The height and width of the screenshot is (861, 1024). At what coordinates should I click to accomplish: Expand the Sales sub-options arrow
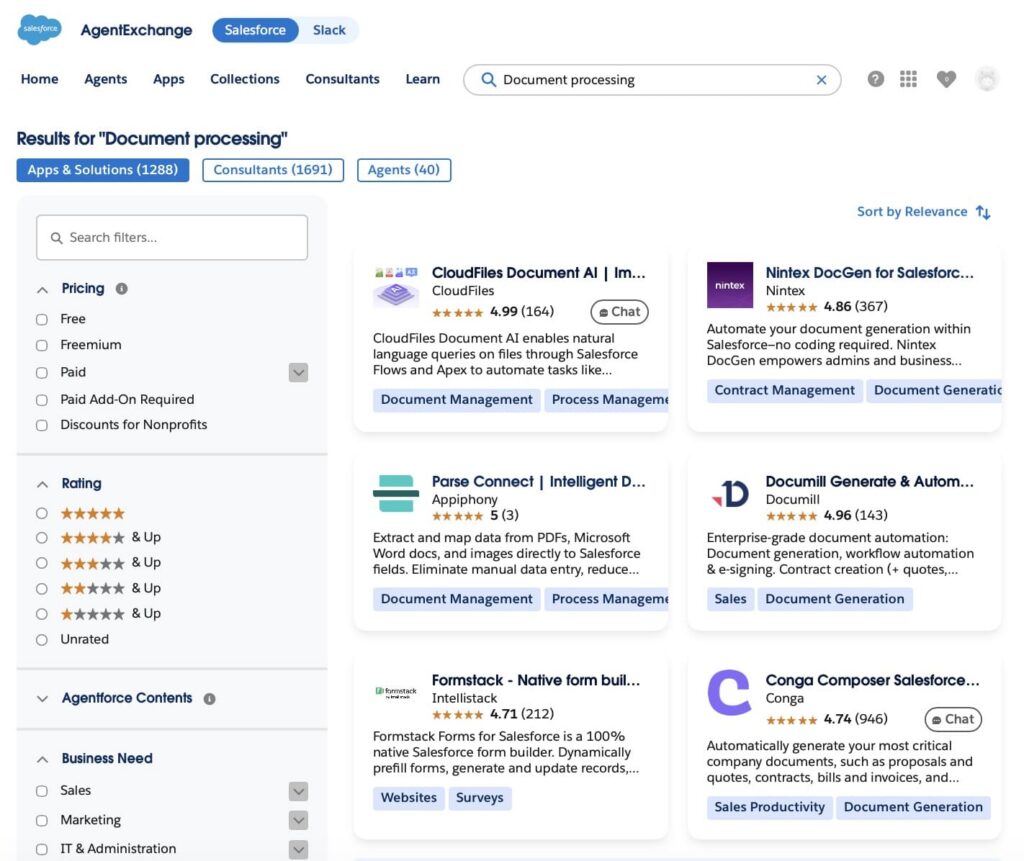click(x=298, y=791)
